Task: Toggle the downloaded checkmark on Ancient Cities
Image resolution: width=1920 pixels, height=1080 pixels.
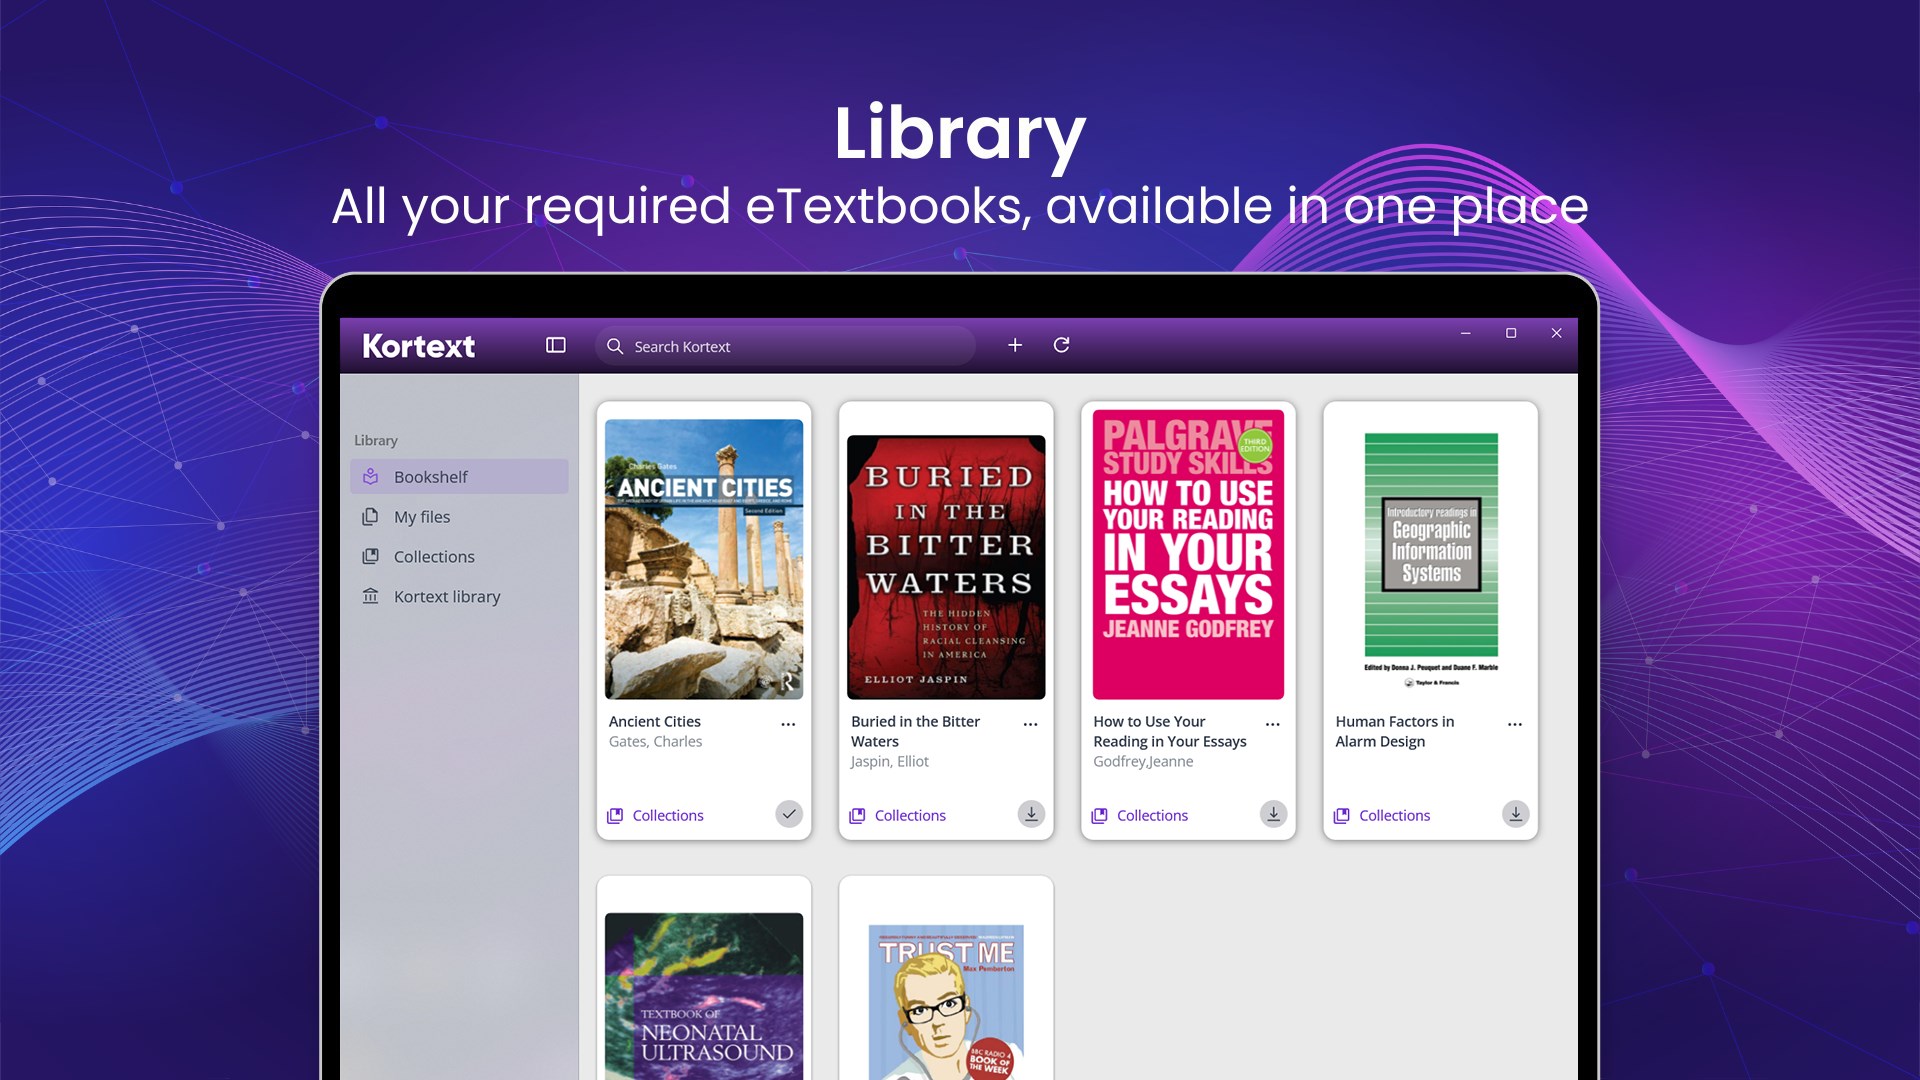Action: (789, 814)
